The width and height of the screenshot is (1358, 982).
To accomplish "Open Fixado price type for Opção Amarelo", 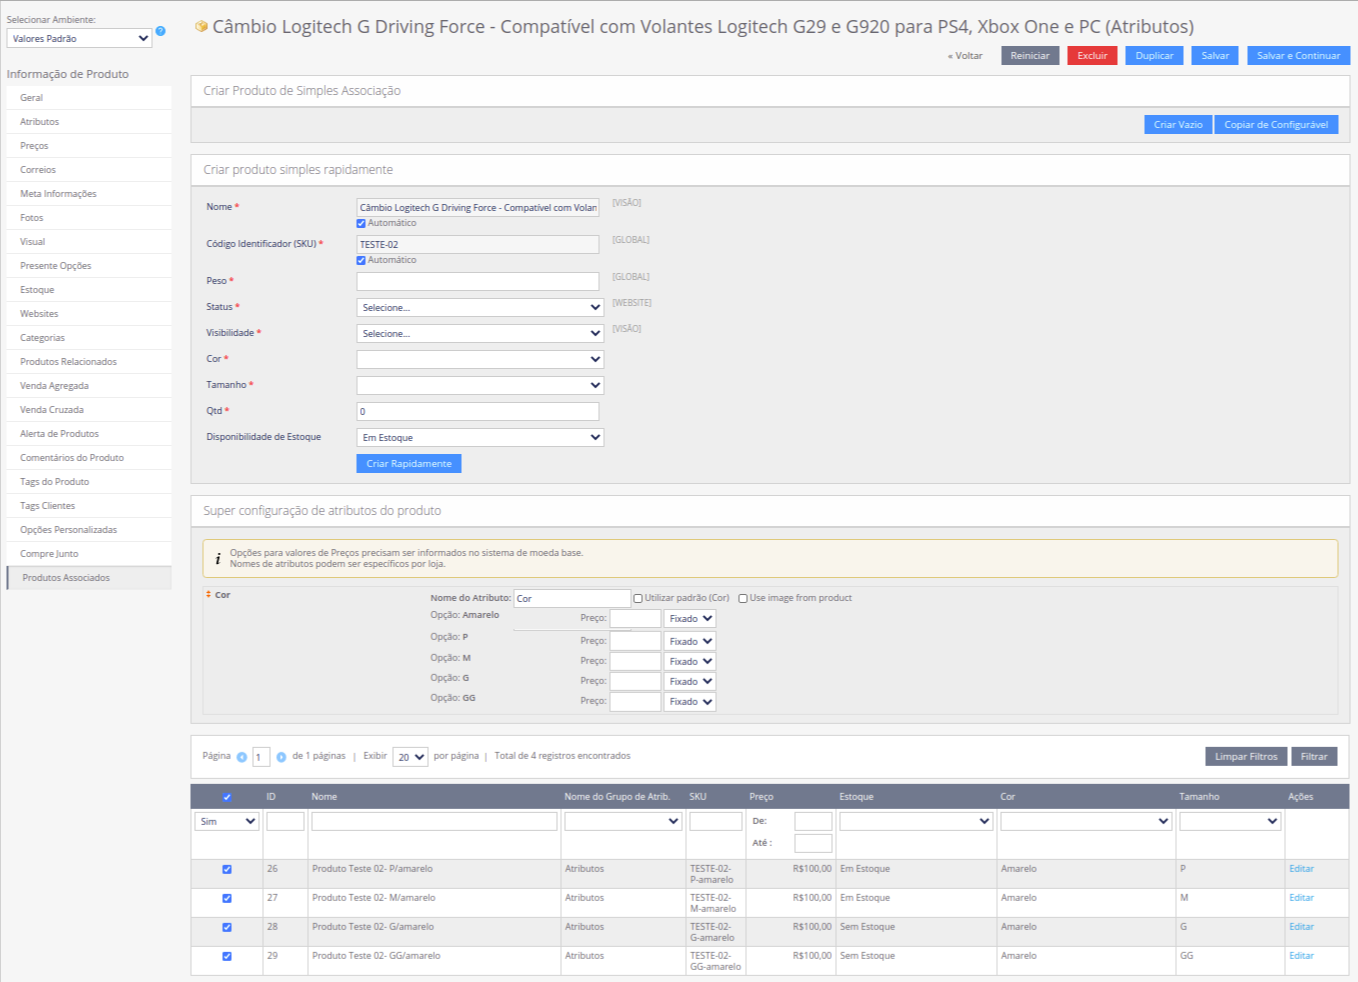I will tap(690, 618).
